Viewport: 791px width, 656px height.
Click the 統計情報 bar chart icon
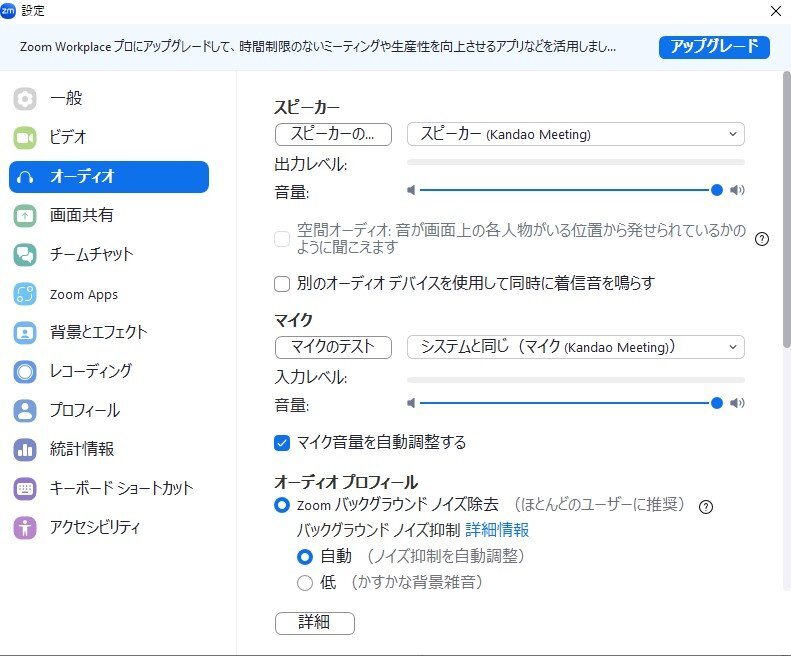tap(25, 450)
